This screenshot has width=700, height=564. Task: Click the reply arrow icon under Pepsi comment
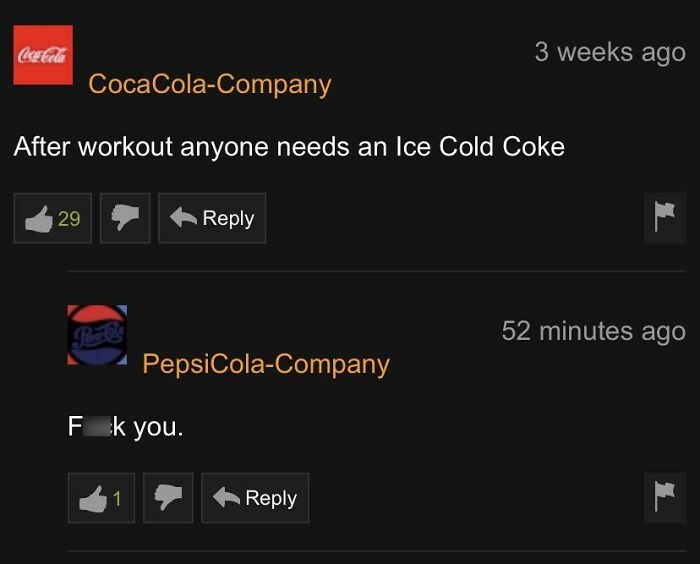(x=226, y=497)
